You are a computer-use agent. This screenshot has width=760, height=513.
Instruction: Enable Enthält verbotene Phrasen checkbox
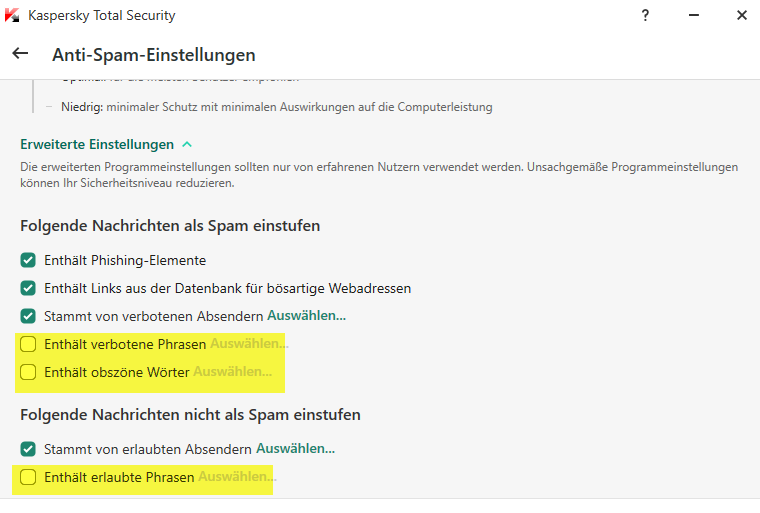[x=28, y=344]
